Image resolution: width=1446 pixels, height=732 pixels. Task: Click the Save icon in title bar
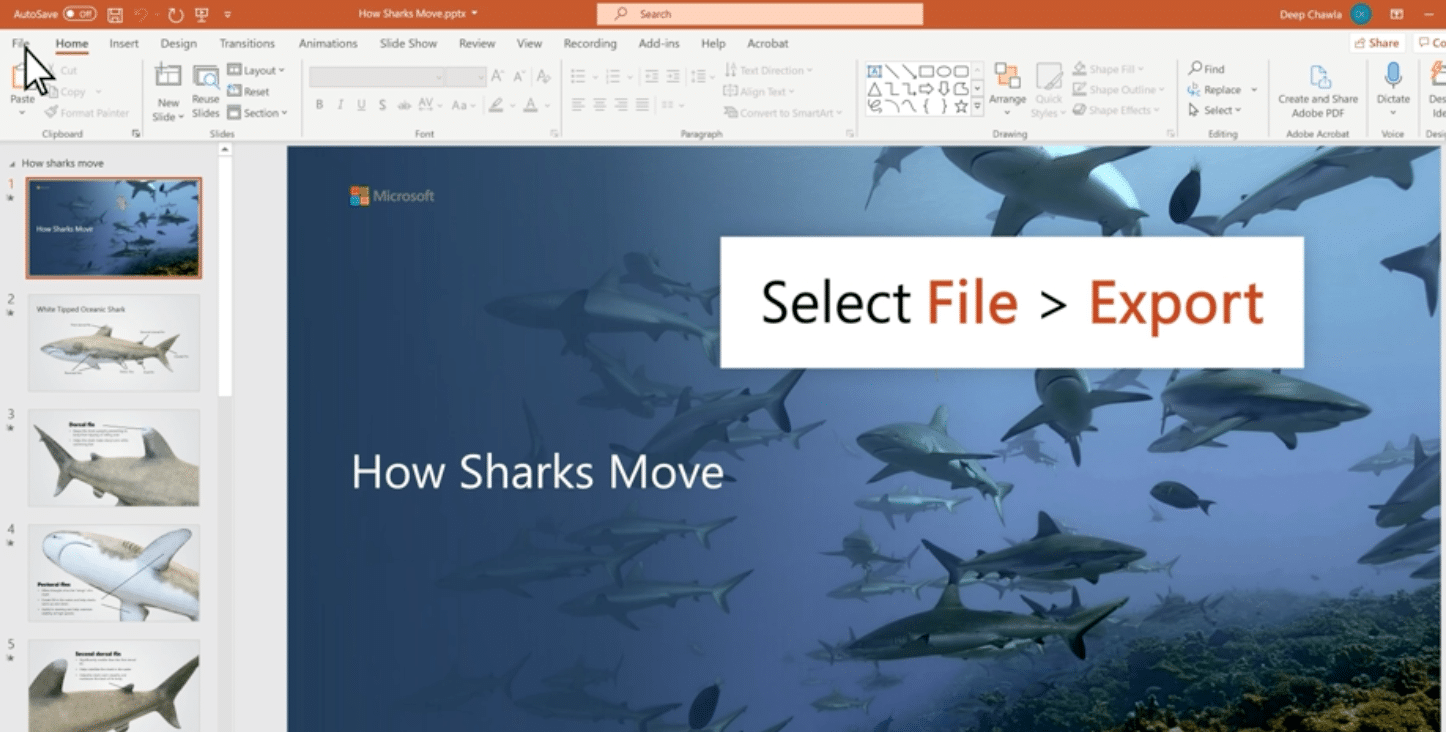point(115,14)
